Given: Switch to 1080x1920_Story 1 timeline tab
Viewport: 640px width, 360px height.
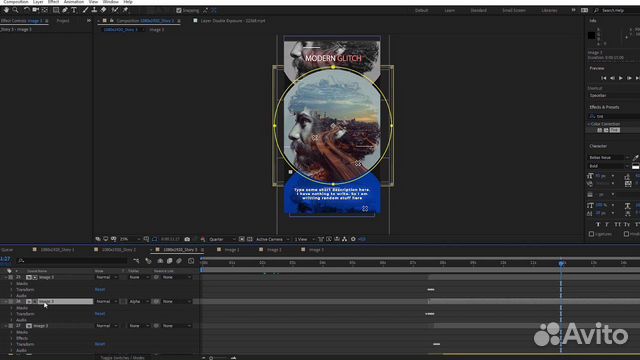Looking at the screenshot, I should 57,250.
